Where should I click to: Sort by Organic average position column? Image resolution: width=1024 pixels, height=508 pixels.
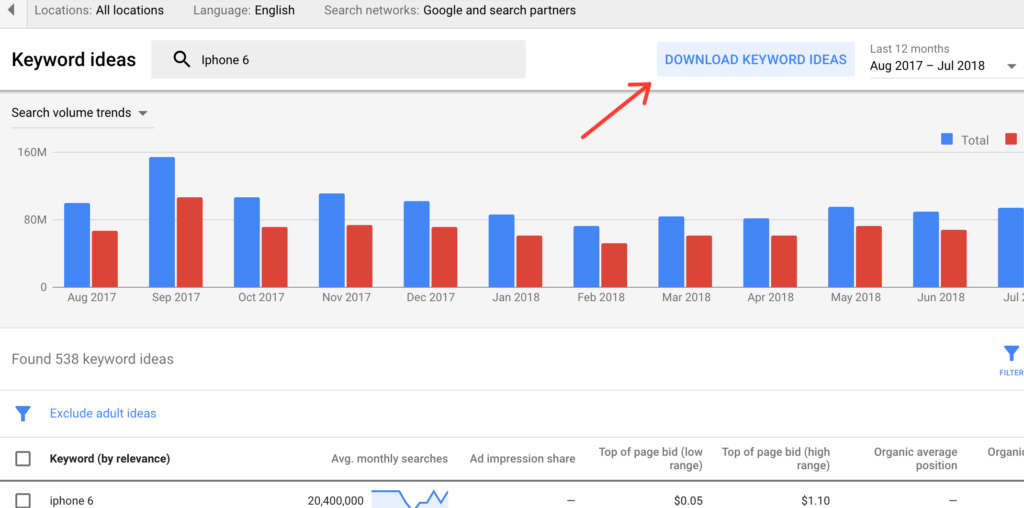pyautogui.click(x=916, y=458)
